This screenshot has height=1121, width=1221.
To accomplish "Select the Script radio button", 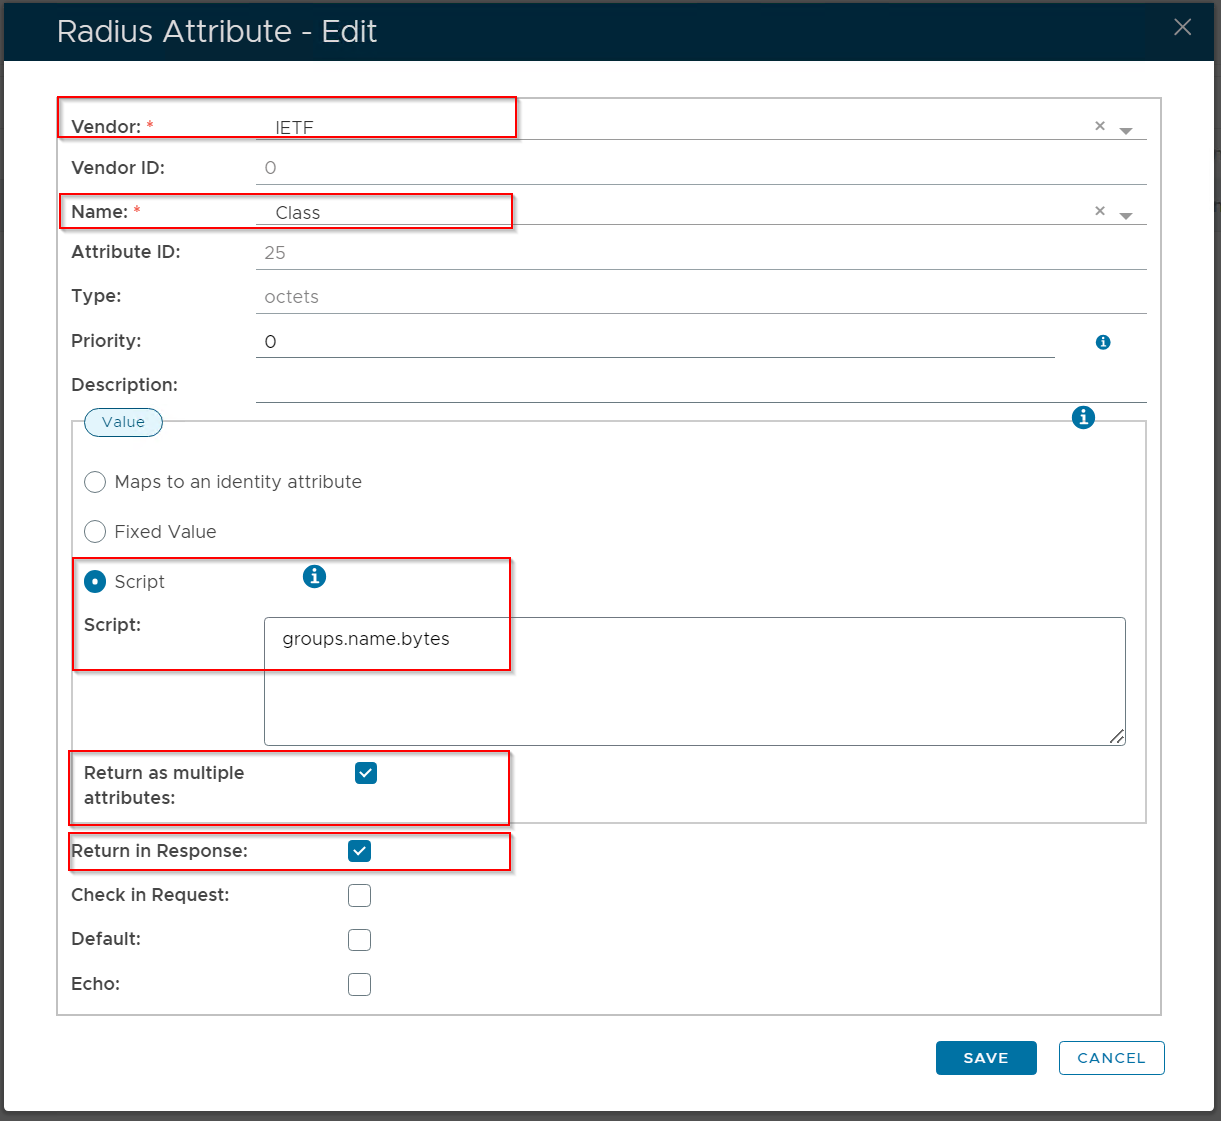I will (96, 582).
